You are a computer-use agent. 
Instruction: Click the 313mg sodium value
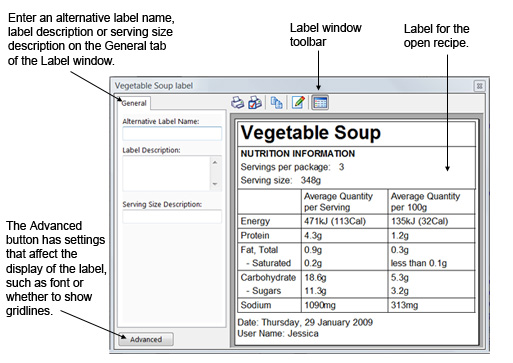point(404,305)
